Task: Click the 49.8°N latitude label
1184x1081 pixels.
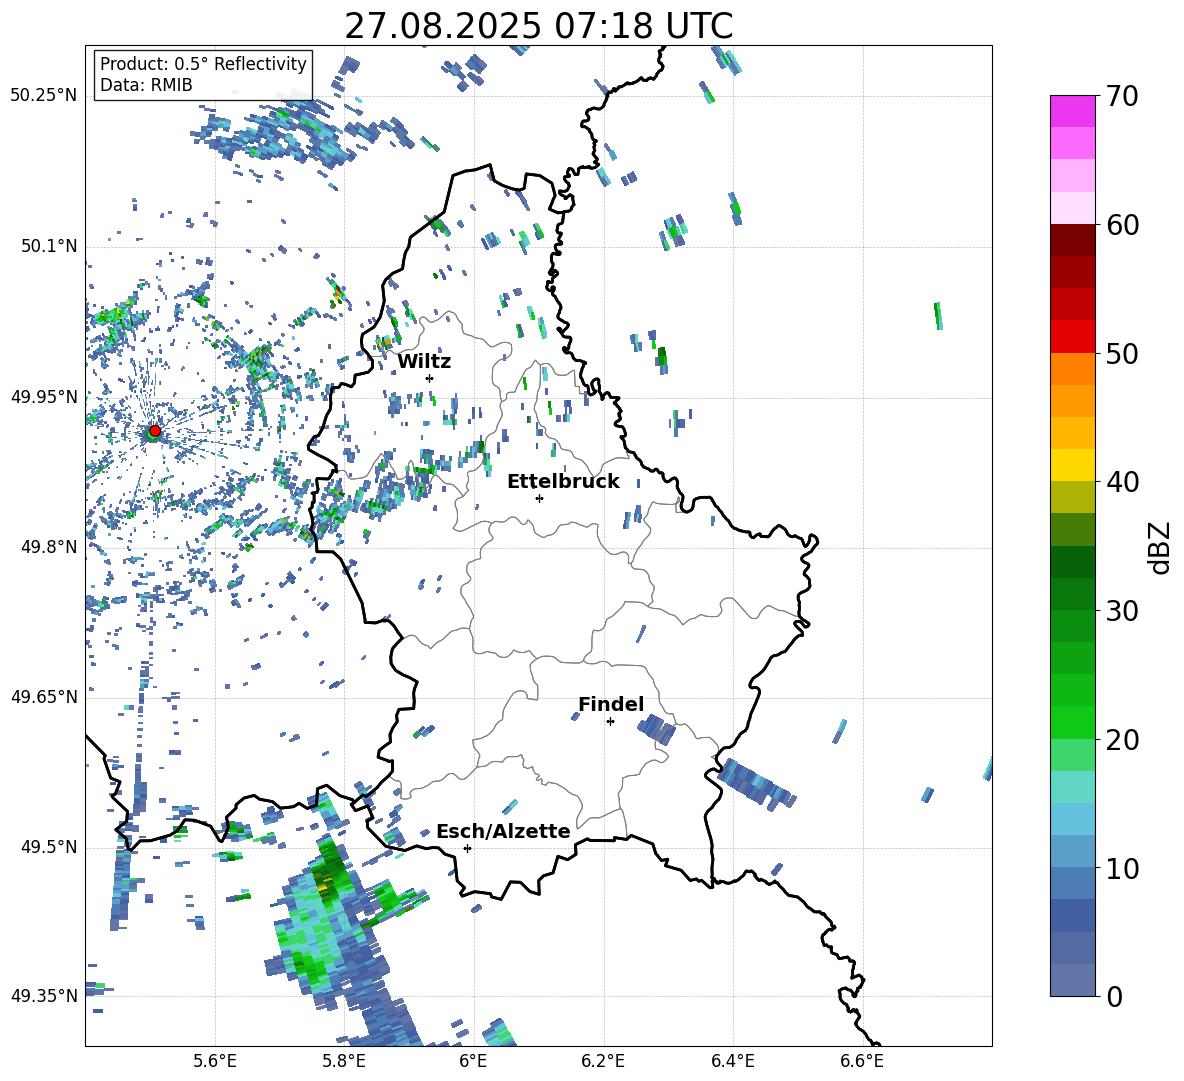Action: coord(48,547)
